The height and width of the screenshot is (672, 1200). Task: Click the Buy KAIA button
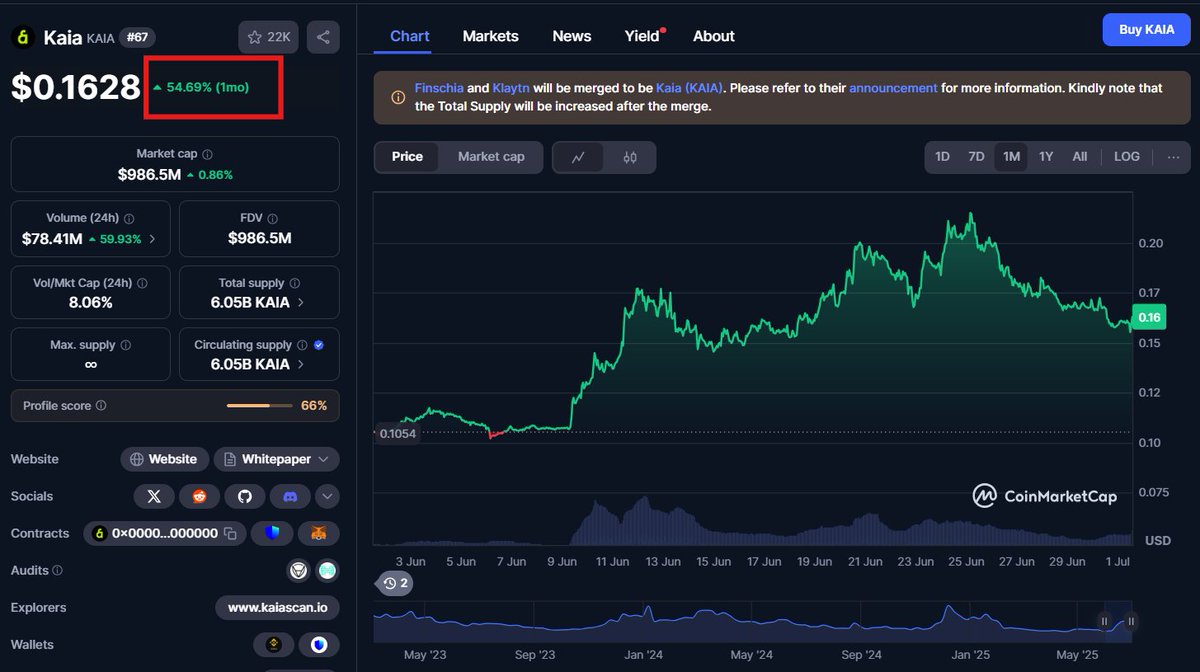(1146, 30)
